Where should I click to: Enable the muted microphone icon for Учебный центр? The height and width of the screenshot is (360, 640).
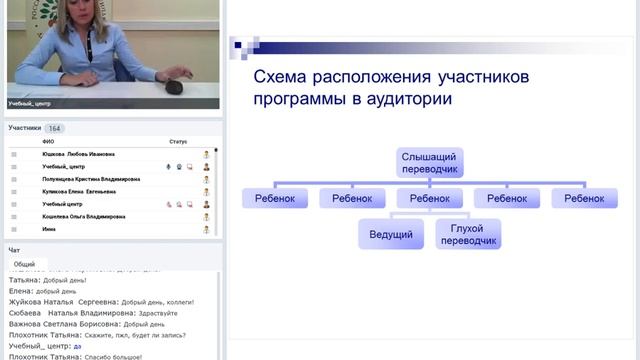pyautogui.click(x=169, y=204)
